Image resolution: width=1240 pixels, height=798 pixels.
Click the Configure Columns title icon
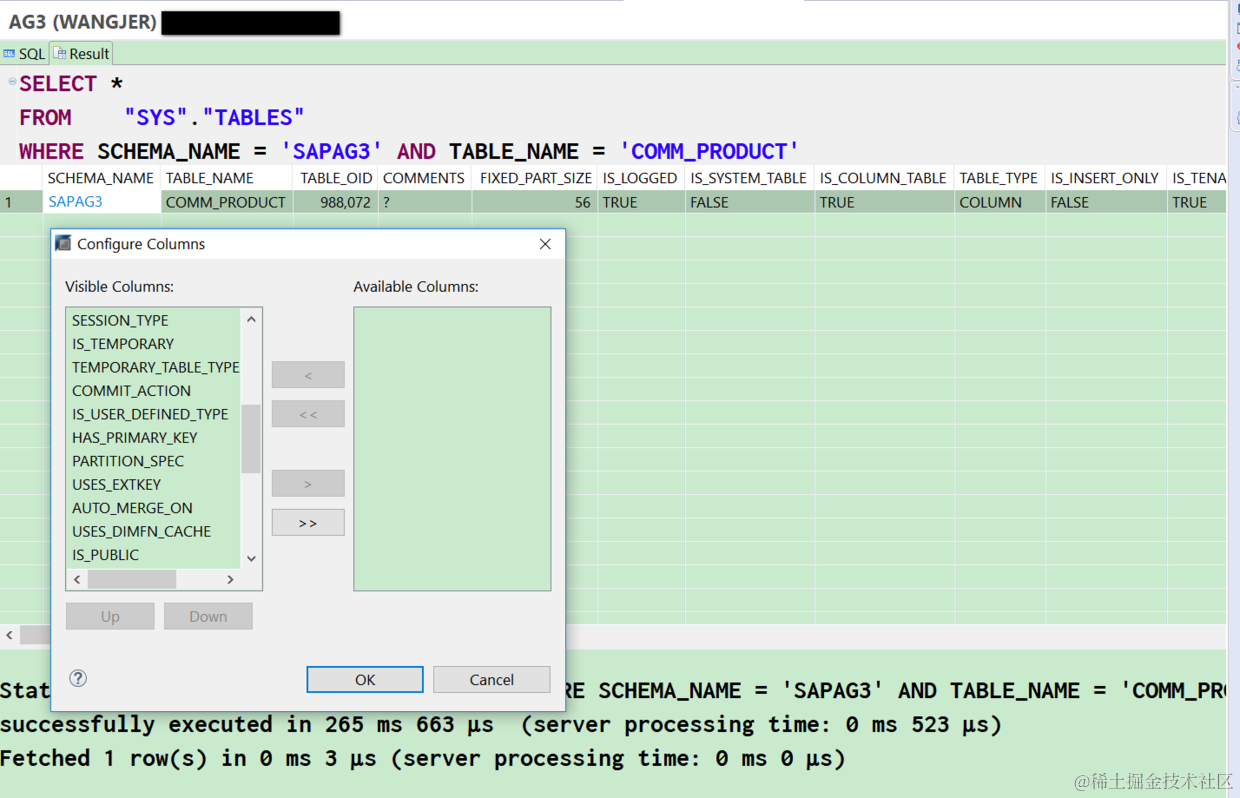coord(64,244)
